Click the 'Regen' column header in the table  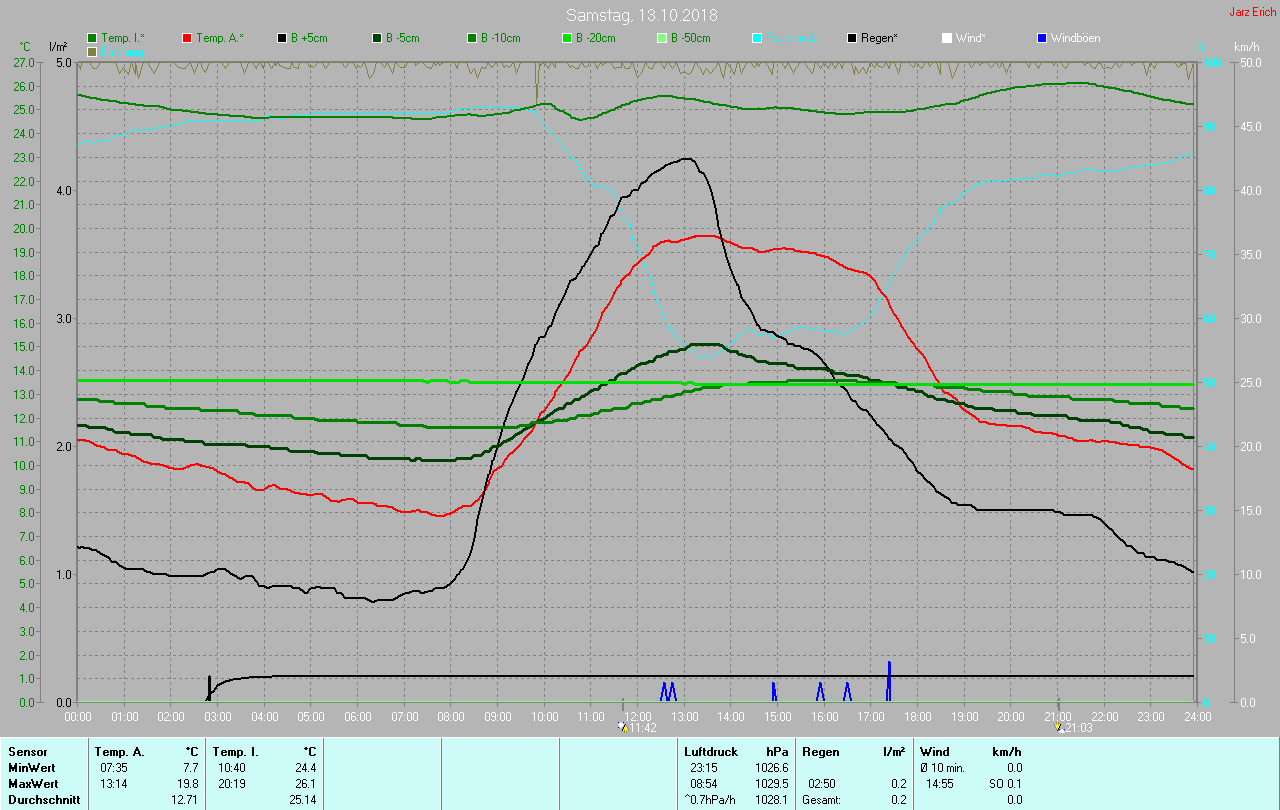[x=821, y=752]
